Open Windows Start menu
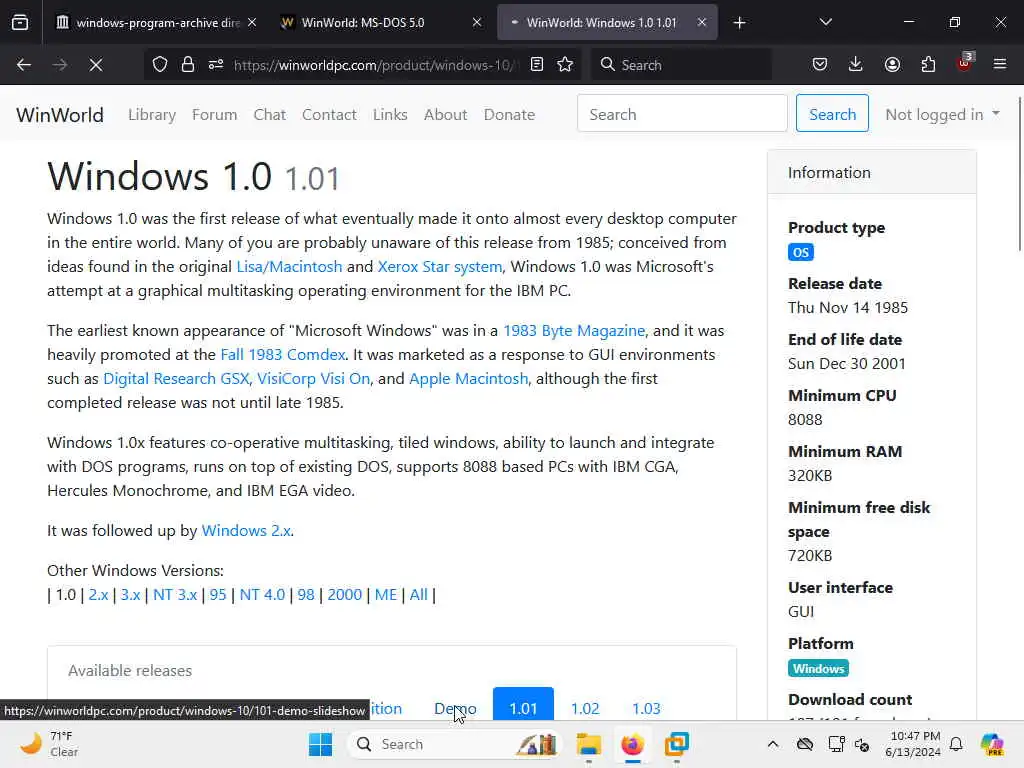The width and height of the screenshot is (1024, 768). pos(320,744)
